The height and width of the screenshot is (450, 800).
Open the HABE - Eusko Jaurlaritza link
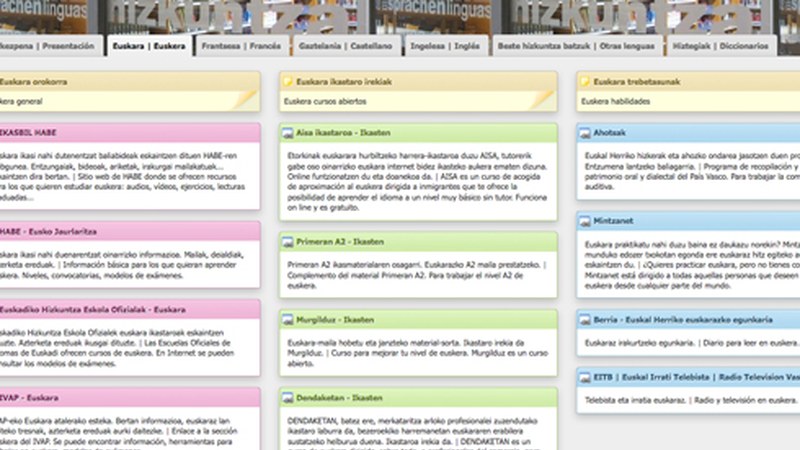tap(48, 232)
